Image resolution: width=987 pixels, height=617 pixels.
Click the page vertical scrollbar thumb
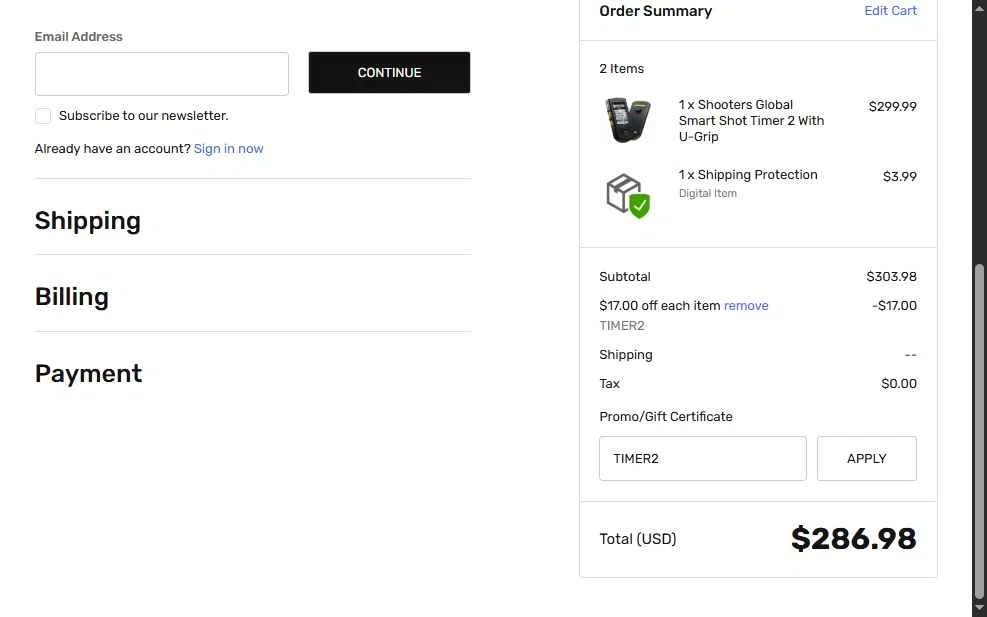979,431
